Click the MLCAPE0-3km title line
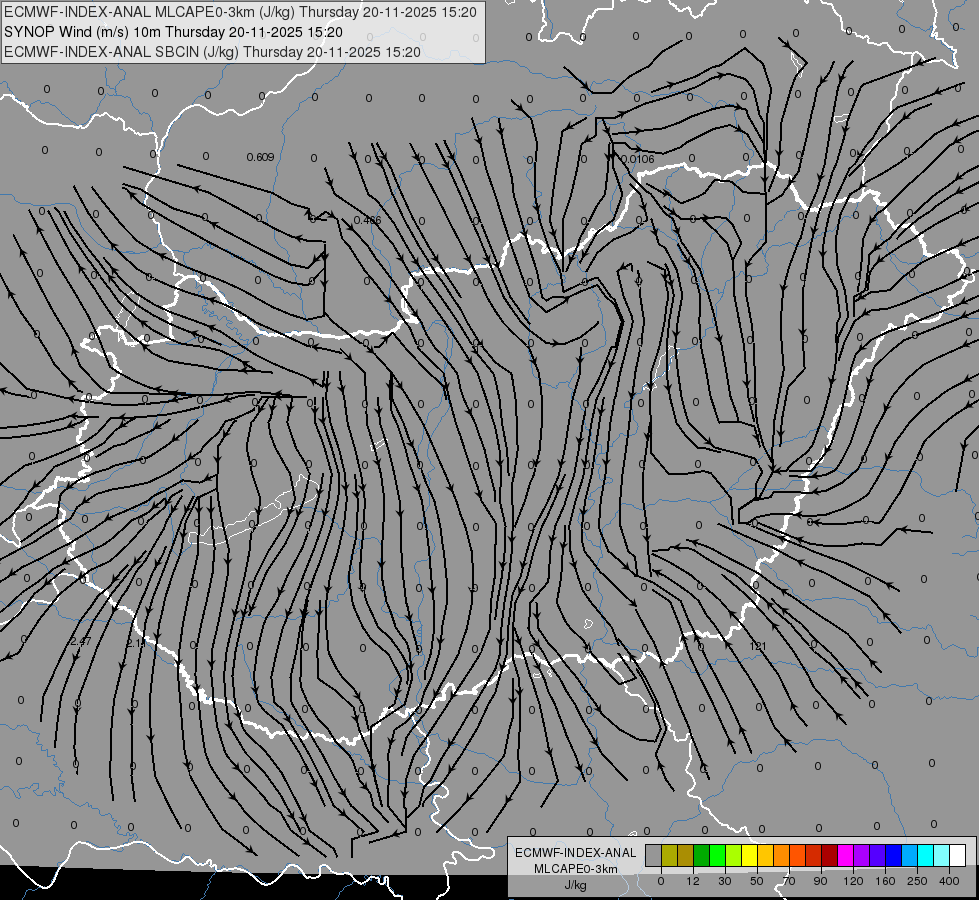This screenshot has height=900, width=979. coord(240,12)
